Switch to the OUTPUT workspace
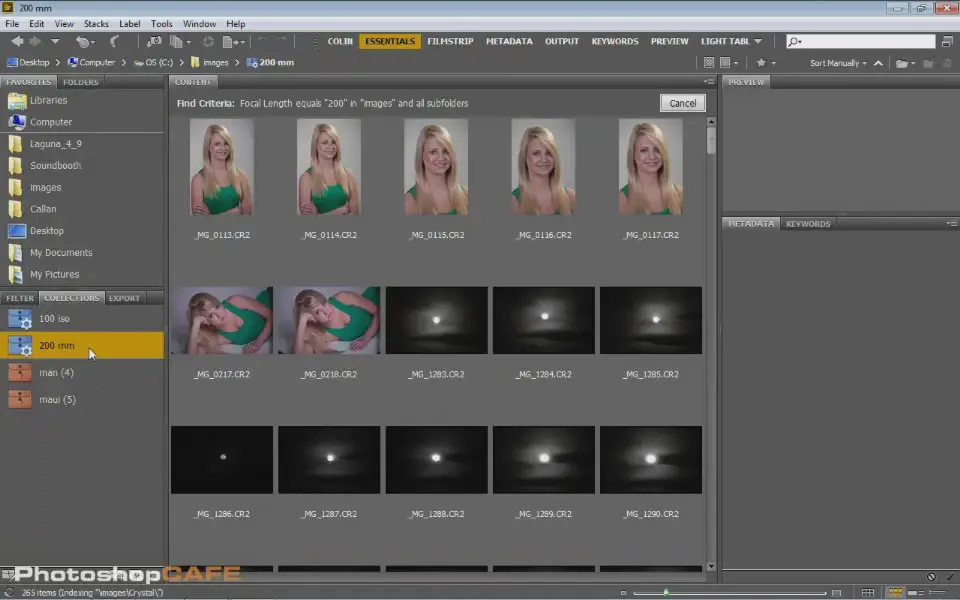This screenshot has width=960, height=600. [561, 41]
